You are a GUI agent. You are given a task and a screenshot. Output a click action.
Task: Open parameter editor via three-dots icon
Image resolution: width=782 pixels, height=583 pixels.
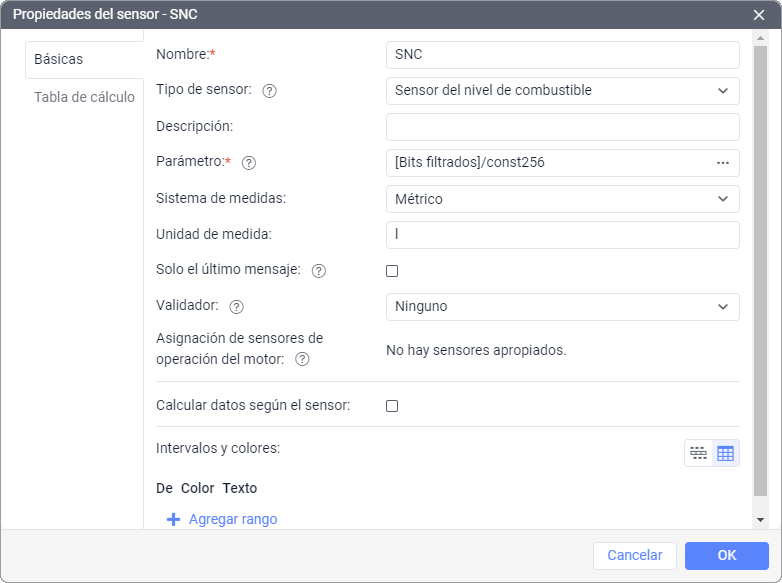click(723, 163)
